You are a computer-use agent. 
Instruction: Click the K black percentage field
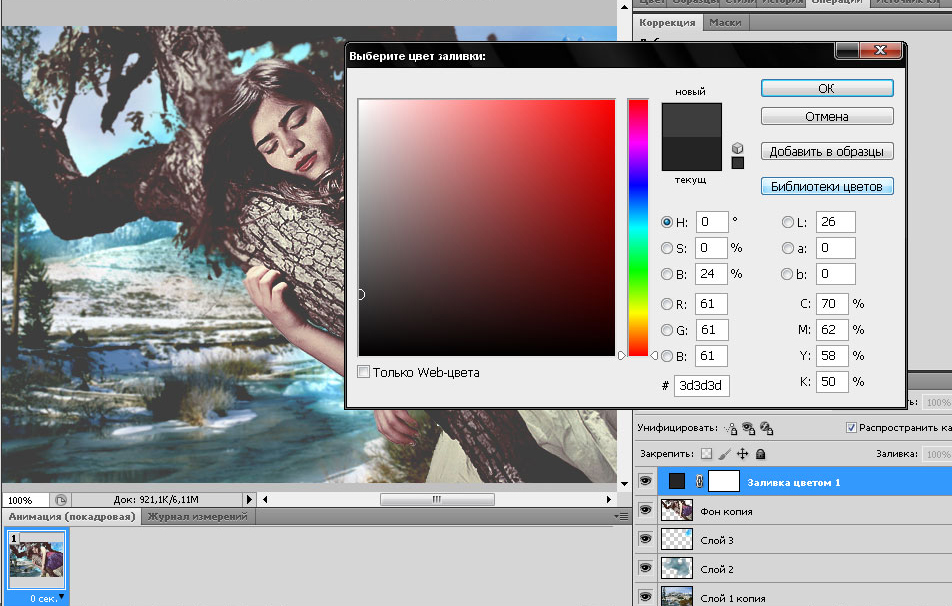(x=832, y=382)
